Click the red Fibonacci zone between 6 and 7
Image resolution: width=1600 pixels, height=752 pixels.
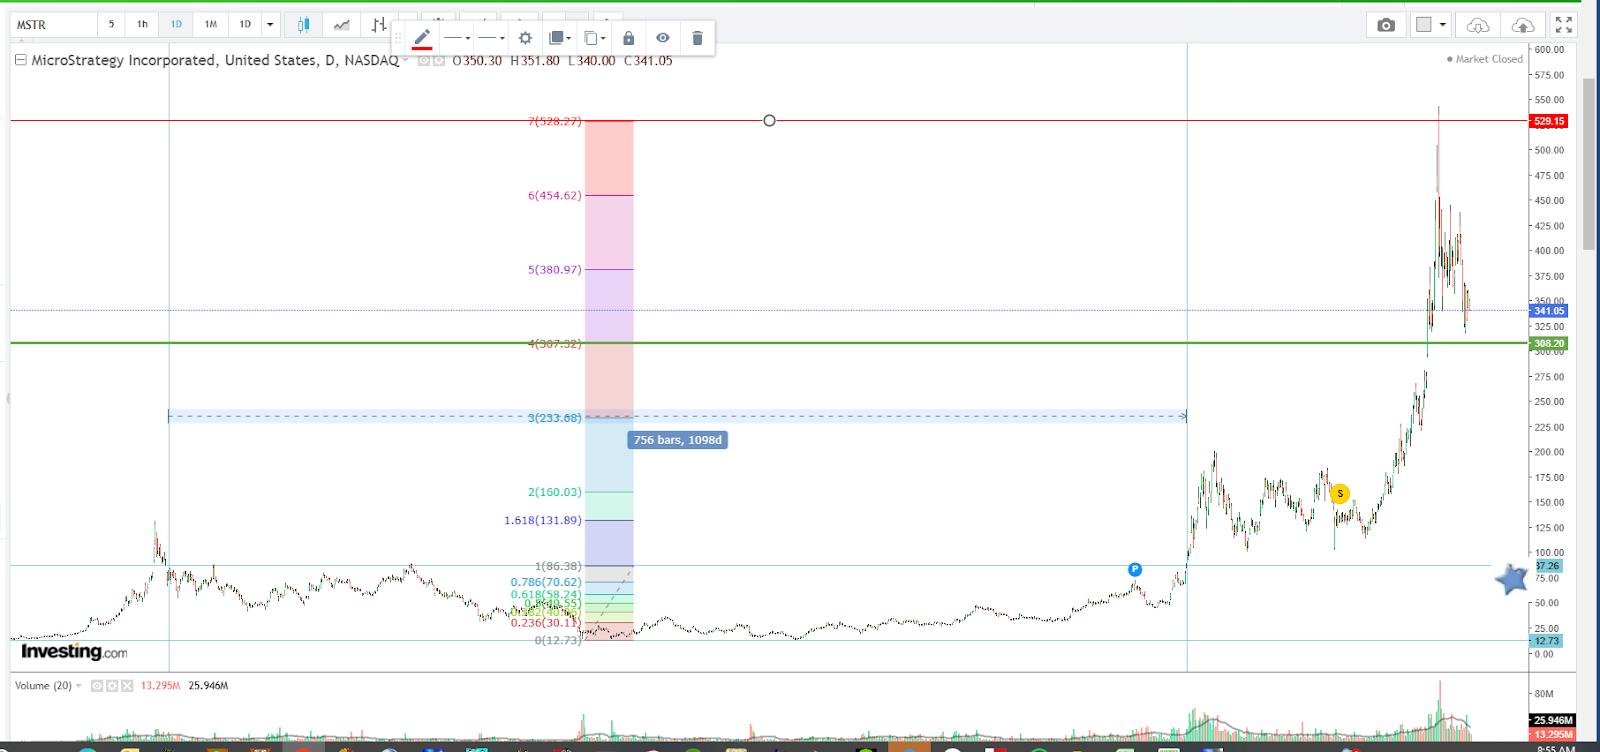click(609, 158)
